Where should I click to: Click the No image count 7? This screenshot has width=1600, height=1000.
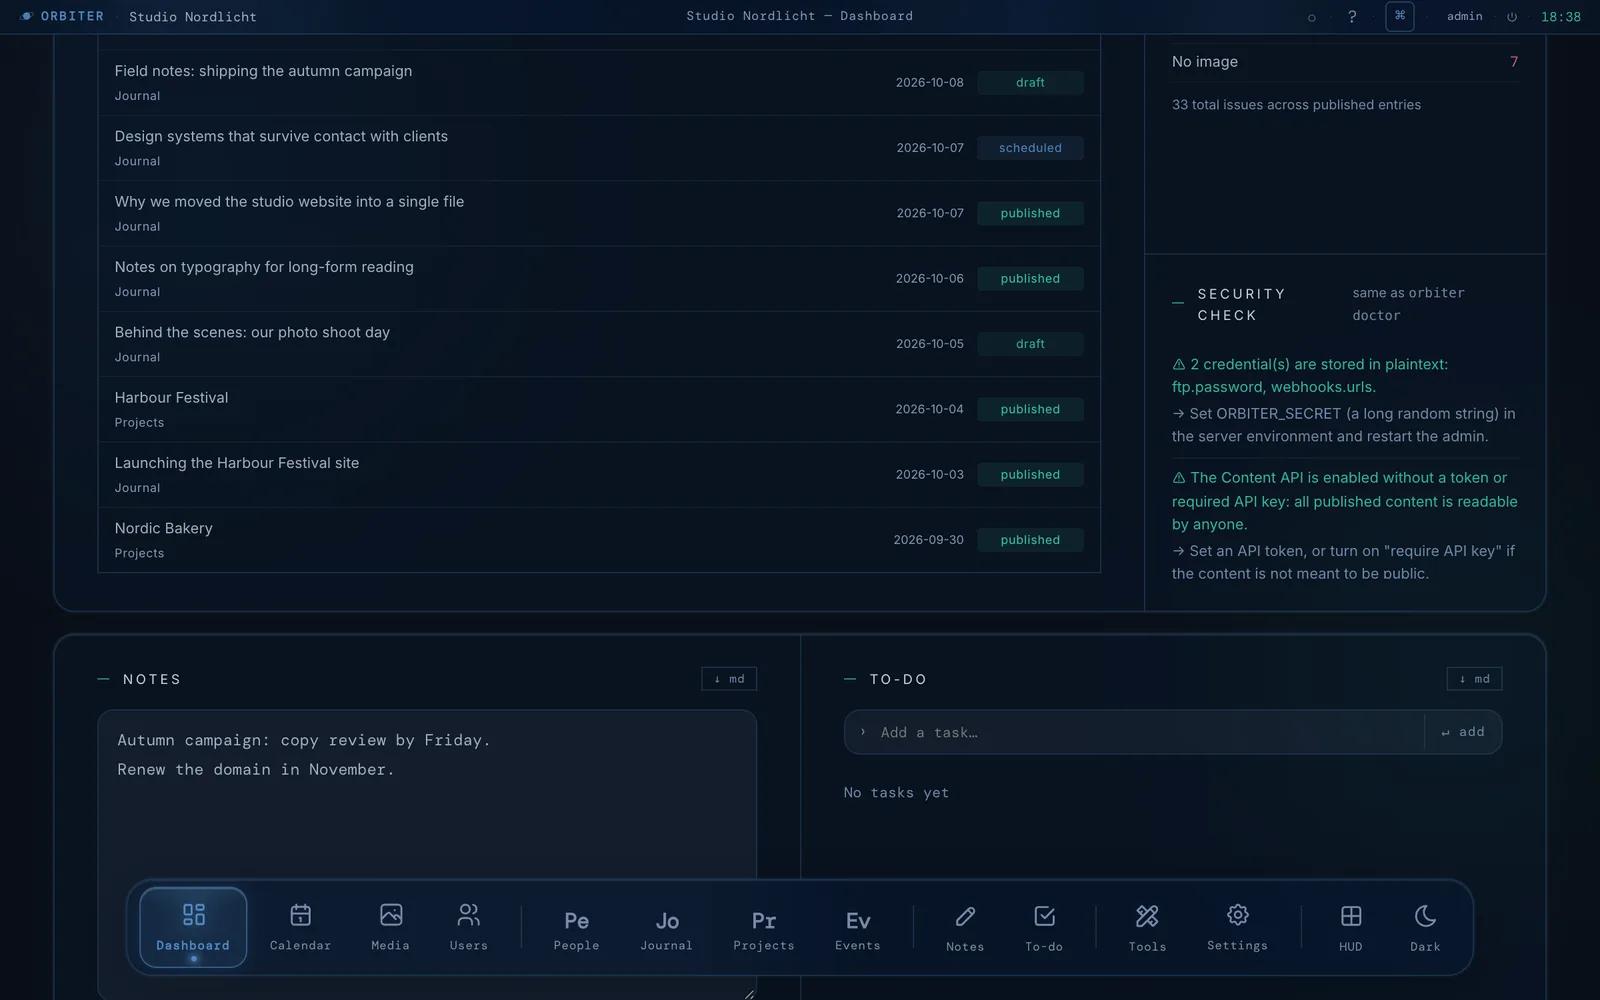[1514, 62]
